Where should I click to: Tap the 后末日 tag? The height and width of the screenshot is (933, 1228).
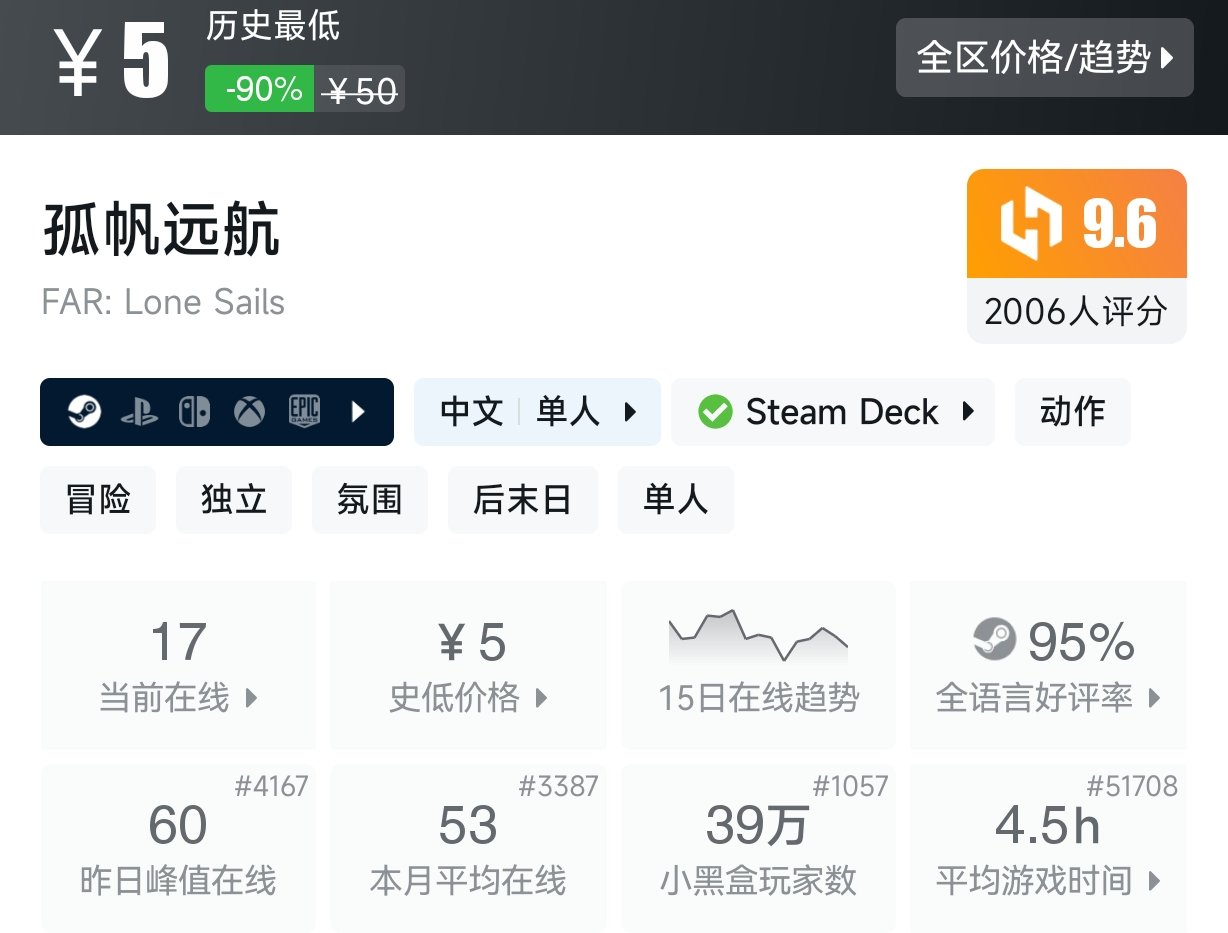pyautogui.click(x=522, y=500)
